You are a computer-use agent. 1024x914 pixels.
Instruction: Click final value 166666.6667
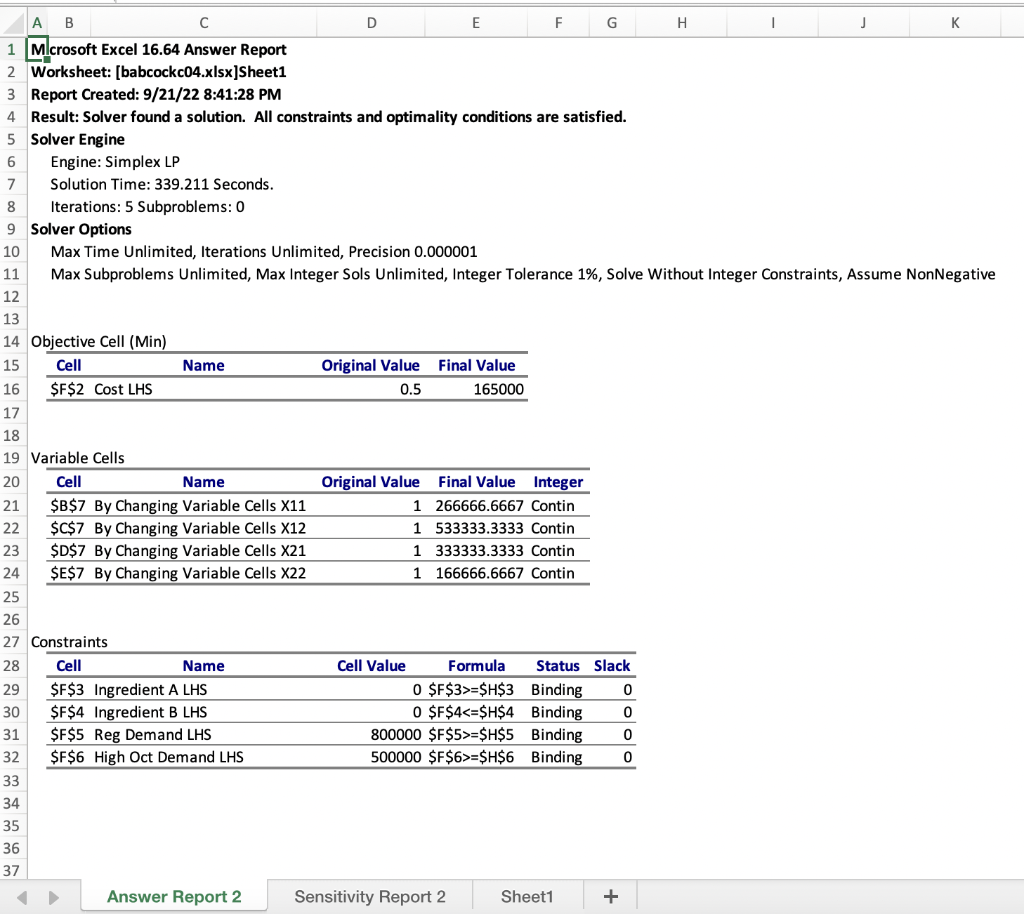coord(479,573)
